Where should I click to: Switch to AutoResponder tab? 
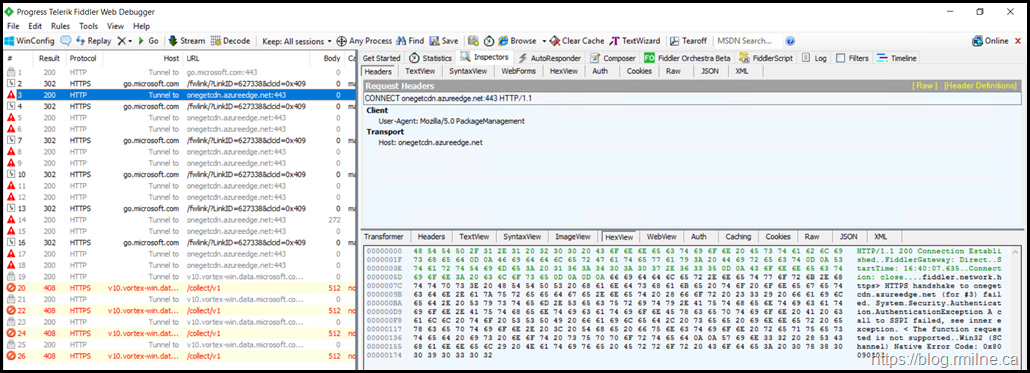[550, 58]
